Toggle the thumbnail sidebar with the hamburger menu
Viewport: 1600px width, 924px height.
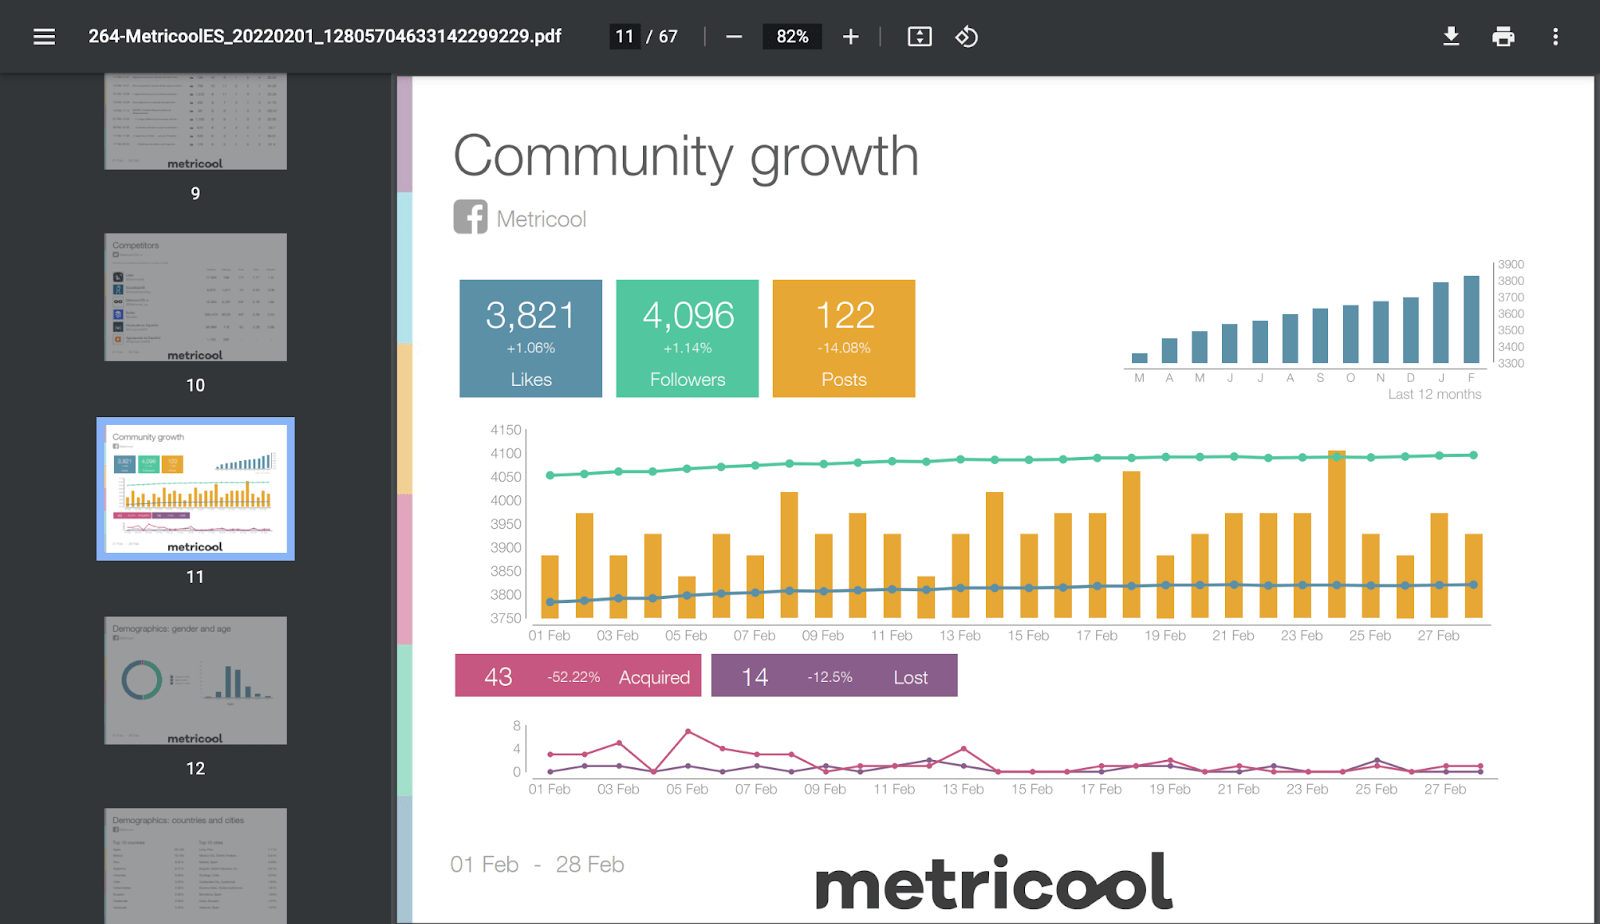[x=43, y=36]
